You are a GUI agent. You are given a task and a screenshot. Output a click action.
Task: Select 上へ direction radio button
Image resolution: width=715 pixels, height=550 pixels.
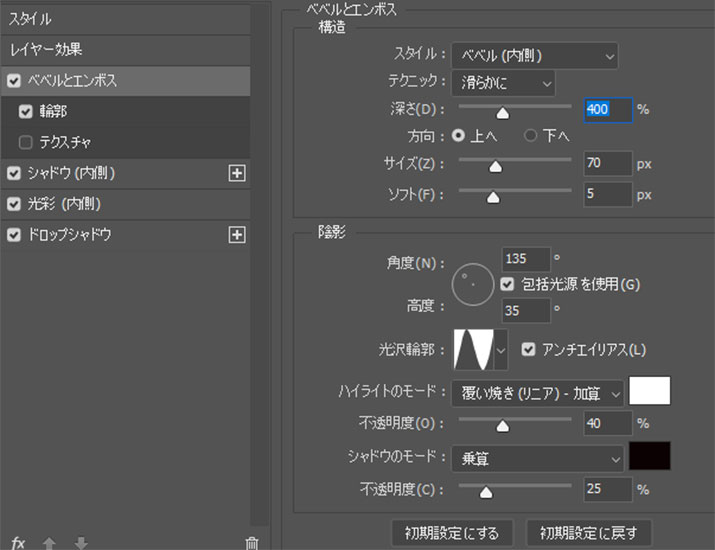click(x=458, y=135)
